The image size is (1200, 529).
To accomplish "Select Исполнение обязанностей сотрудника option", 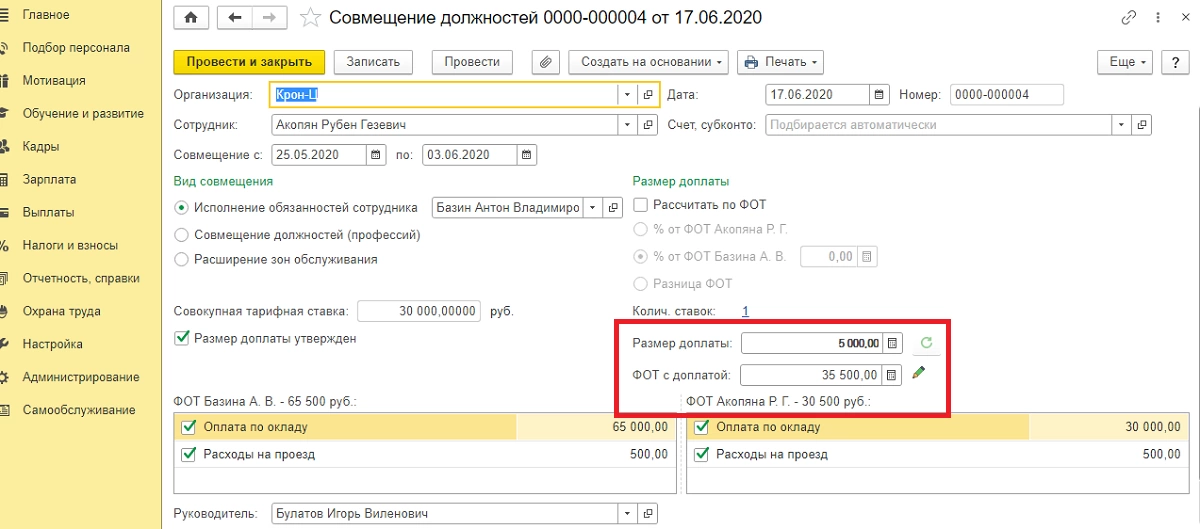I will [x=181, y=208].
